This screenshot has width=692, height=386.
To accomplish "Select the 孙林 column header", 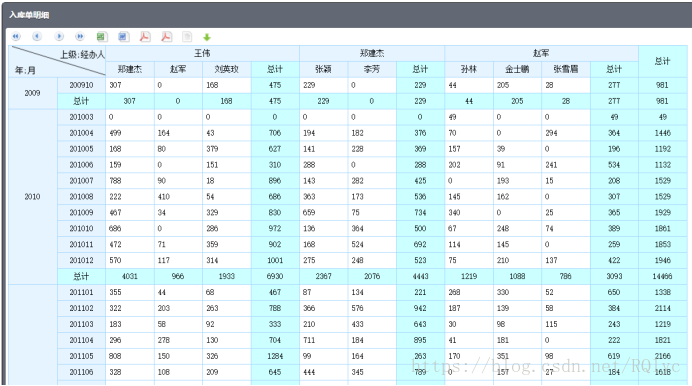I will click(x=469, y=69).
